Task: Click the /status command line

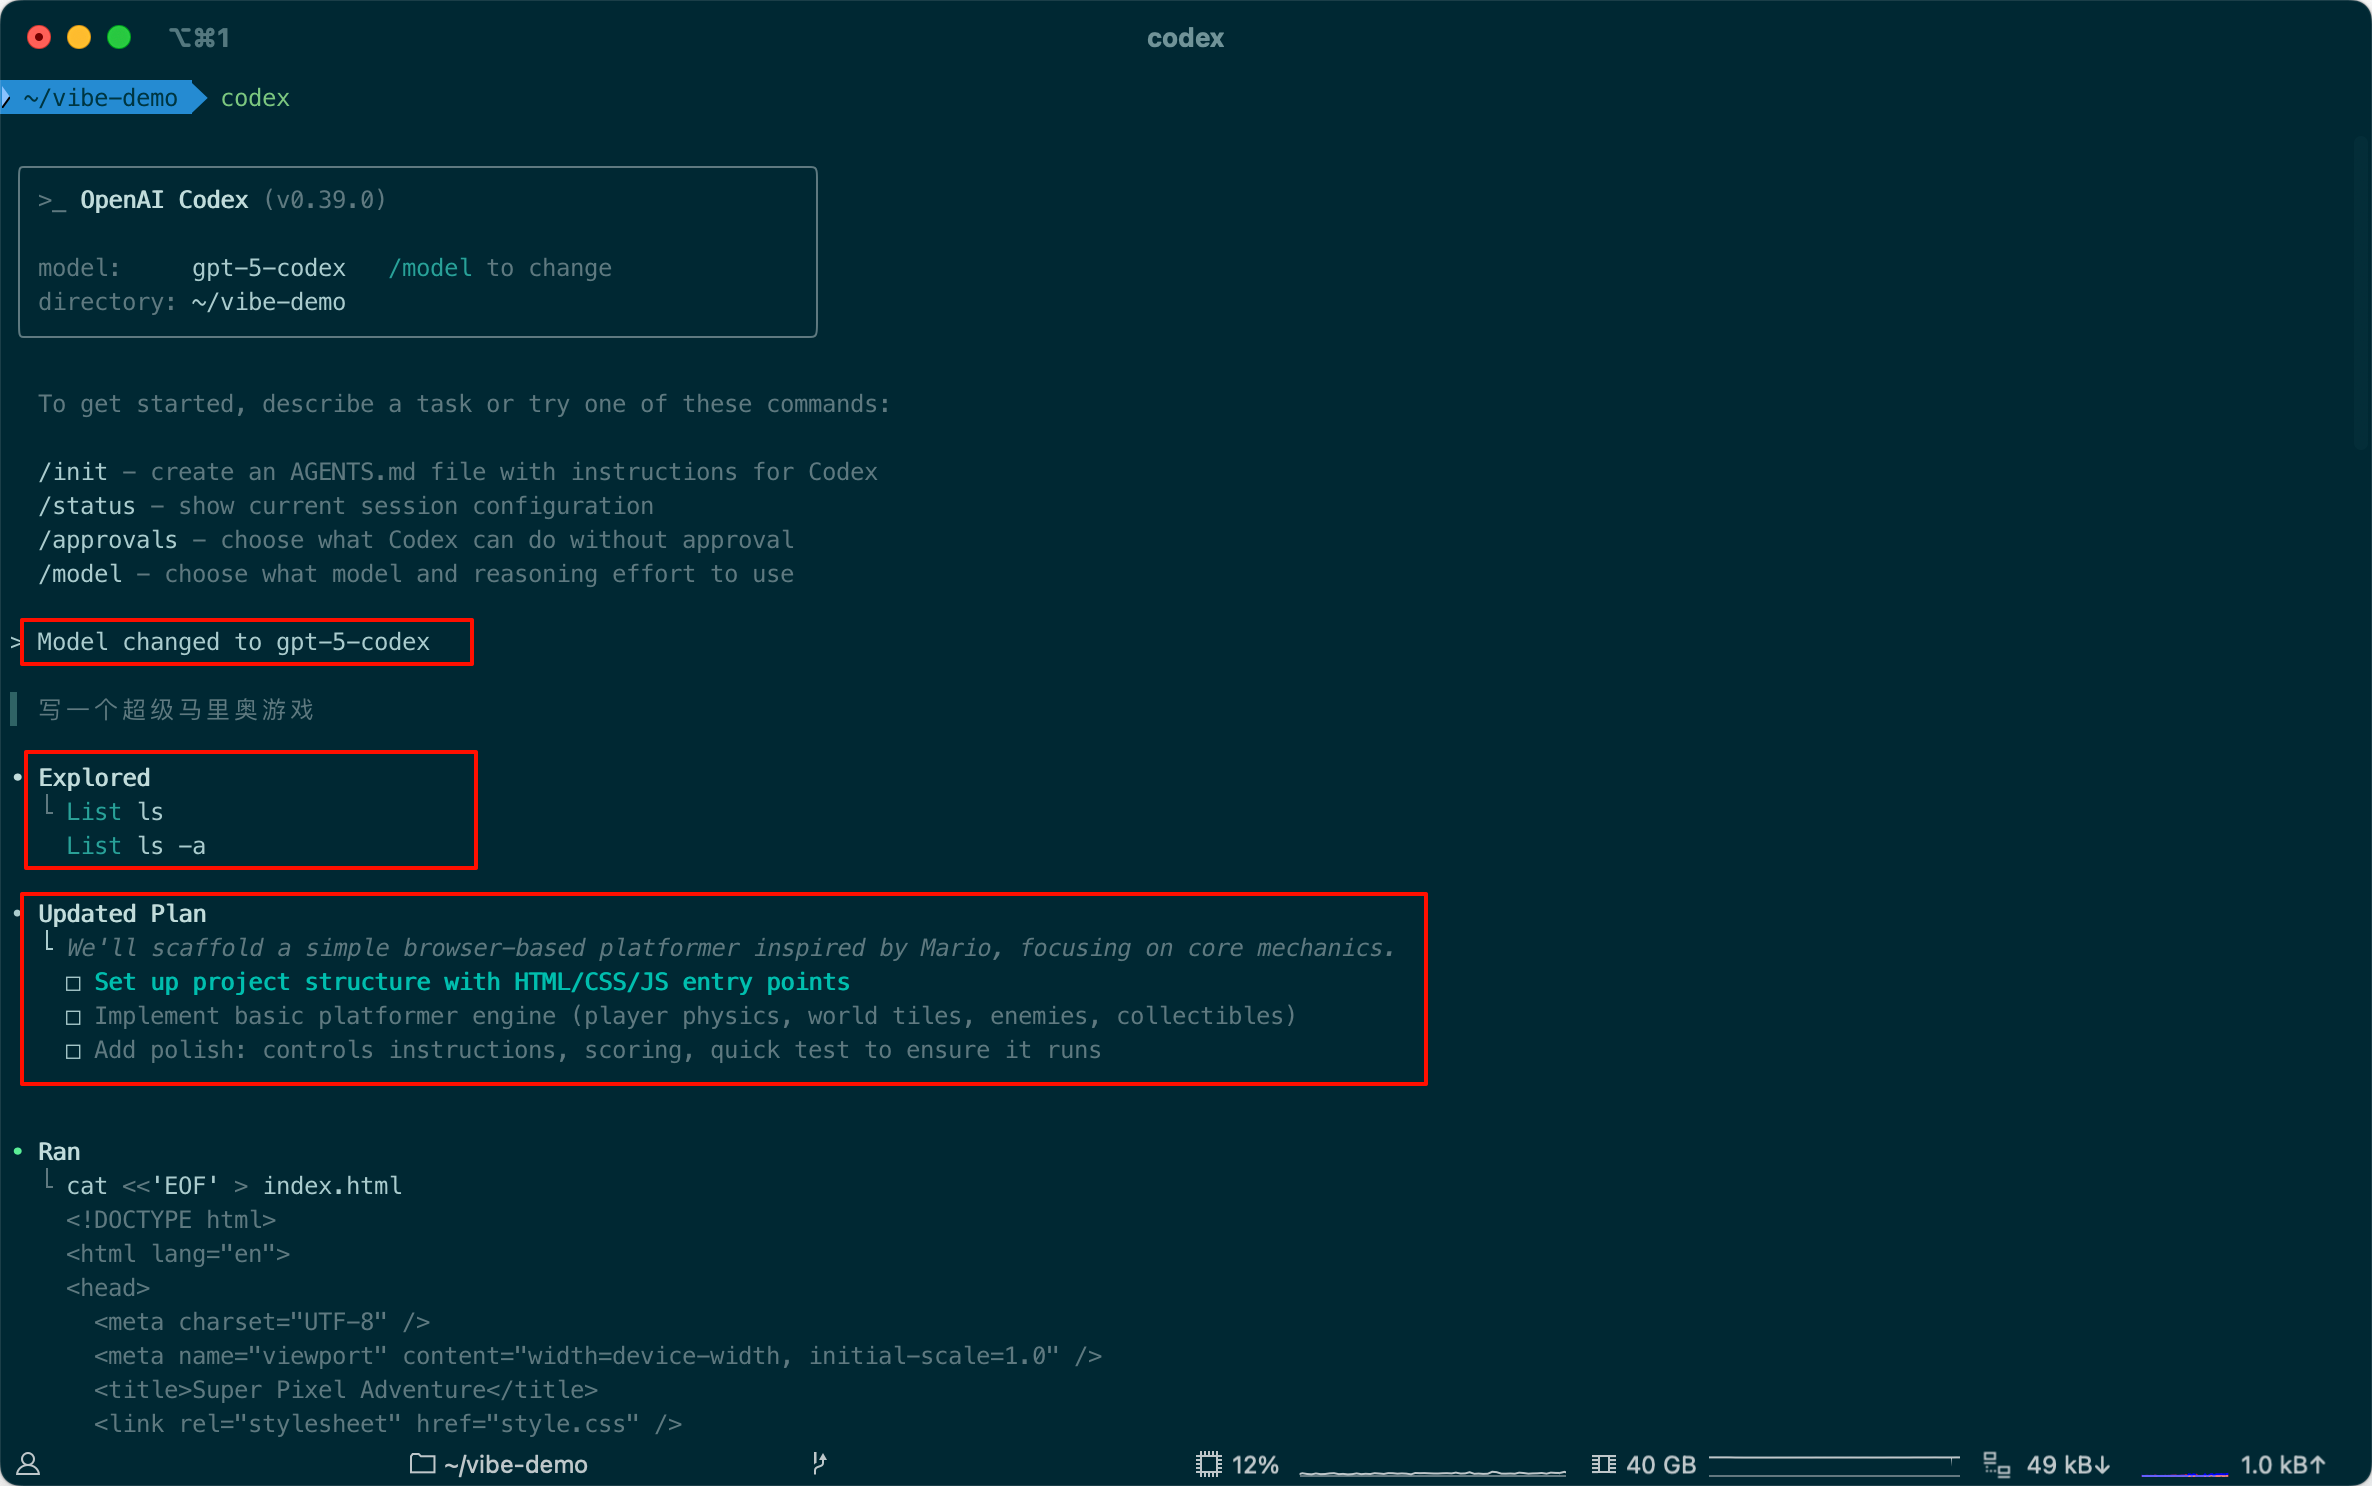Action: pos(346,506)
